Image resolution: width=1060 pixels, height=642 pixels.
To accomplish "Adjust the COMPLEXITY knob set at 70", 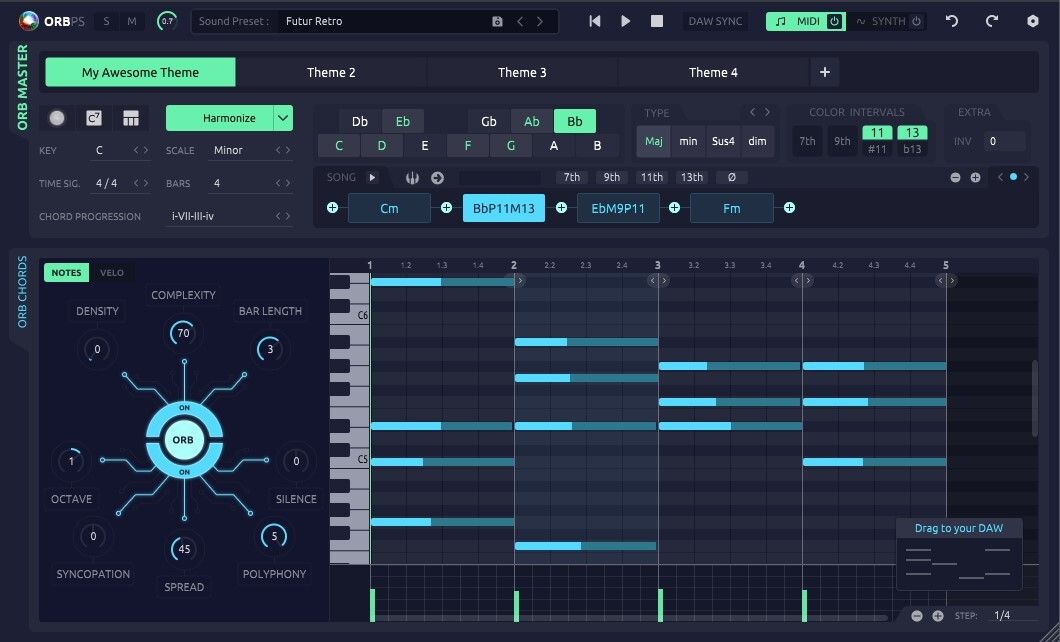I will pos(183,333).
